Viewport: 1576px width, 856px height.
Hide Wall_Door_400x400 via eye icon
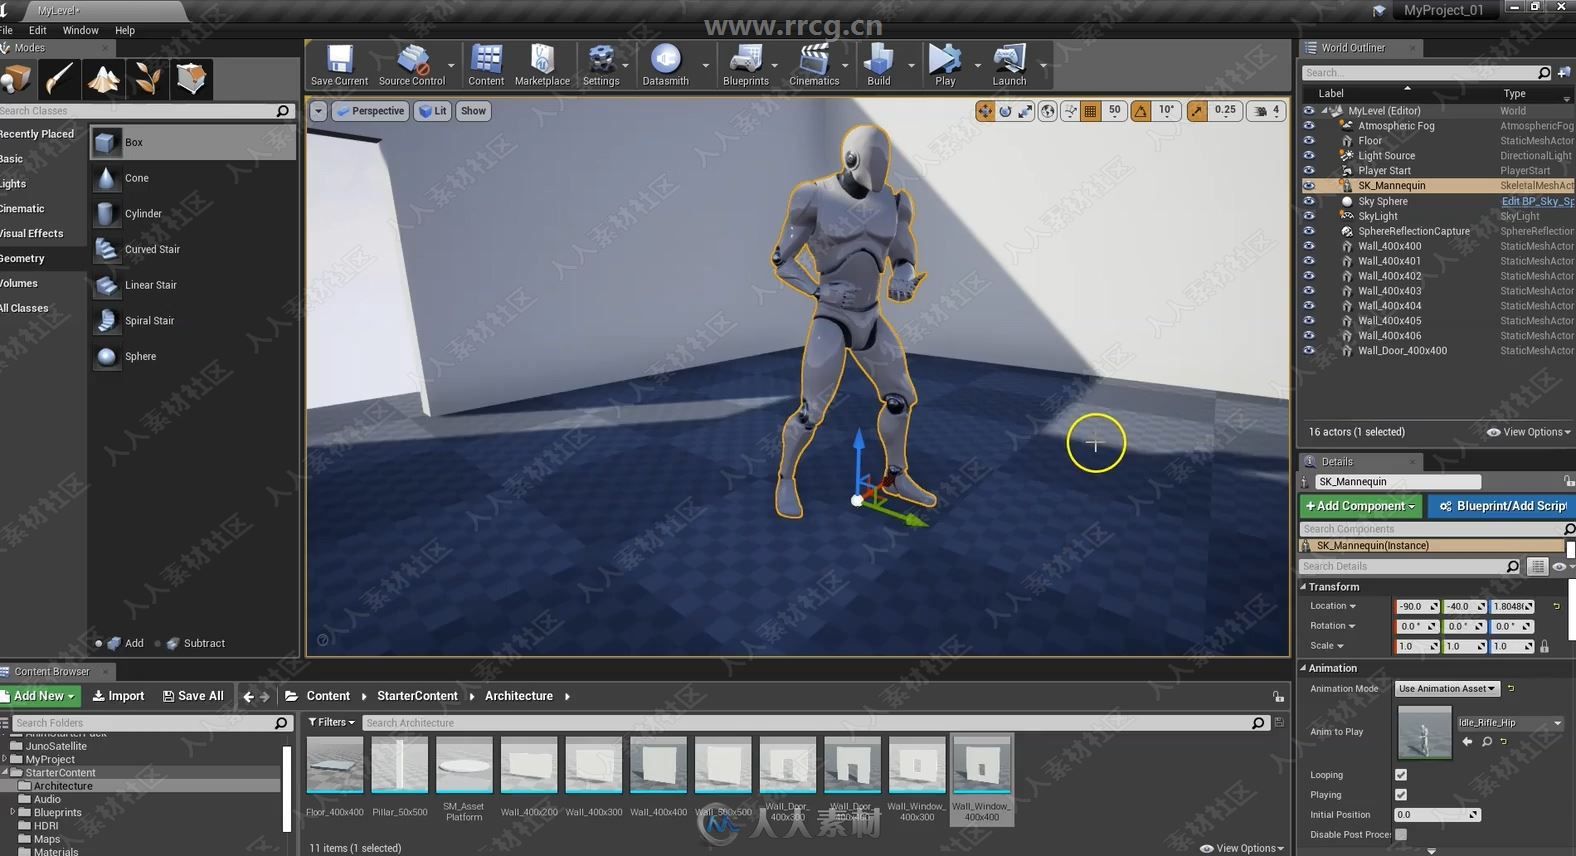(1309, 351)
